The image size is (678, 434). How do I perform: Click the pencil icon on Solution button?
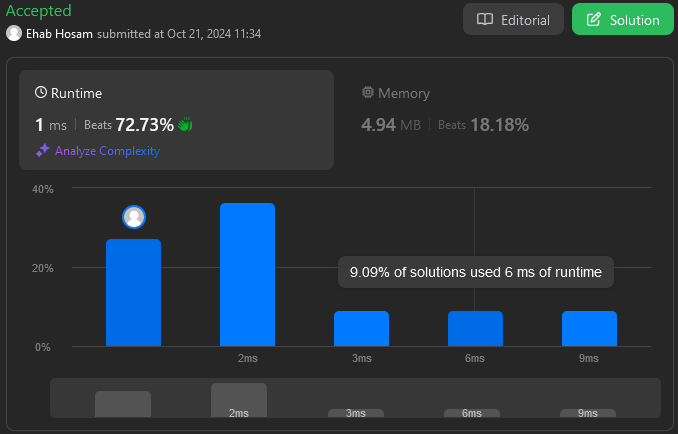(x=594, y=20)
